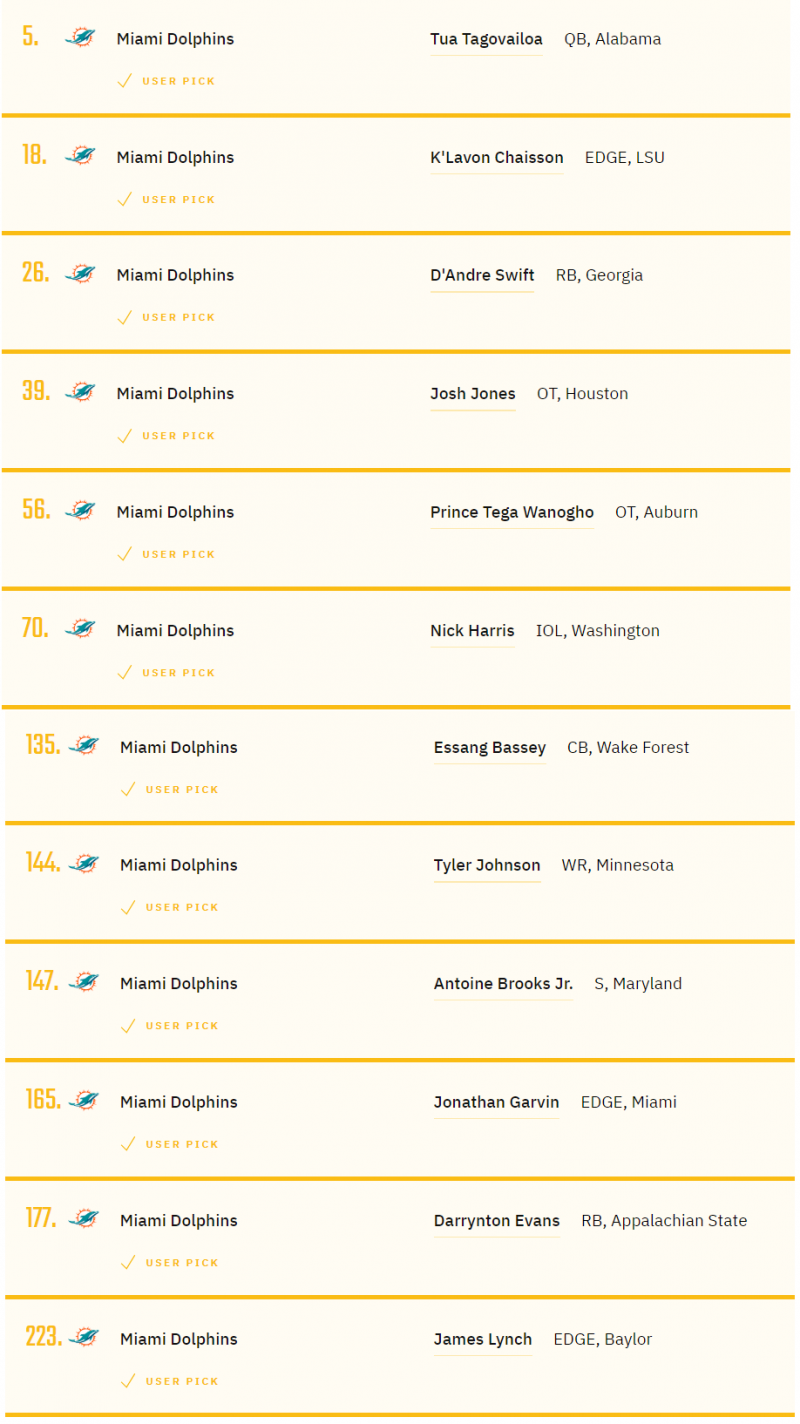Click Miami Dolphins team name on pick 147
The image size is (800, 1424).
(179, 983)
